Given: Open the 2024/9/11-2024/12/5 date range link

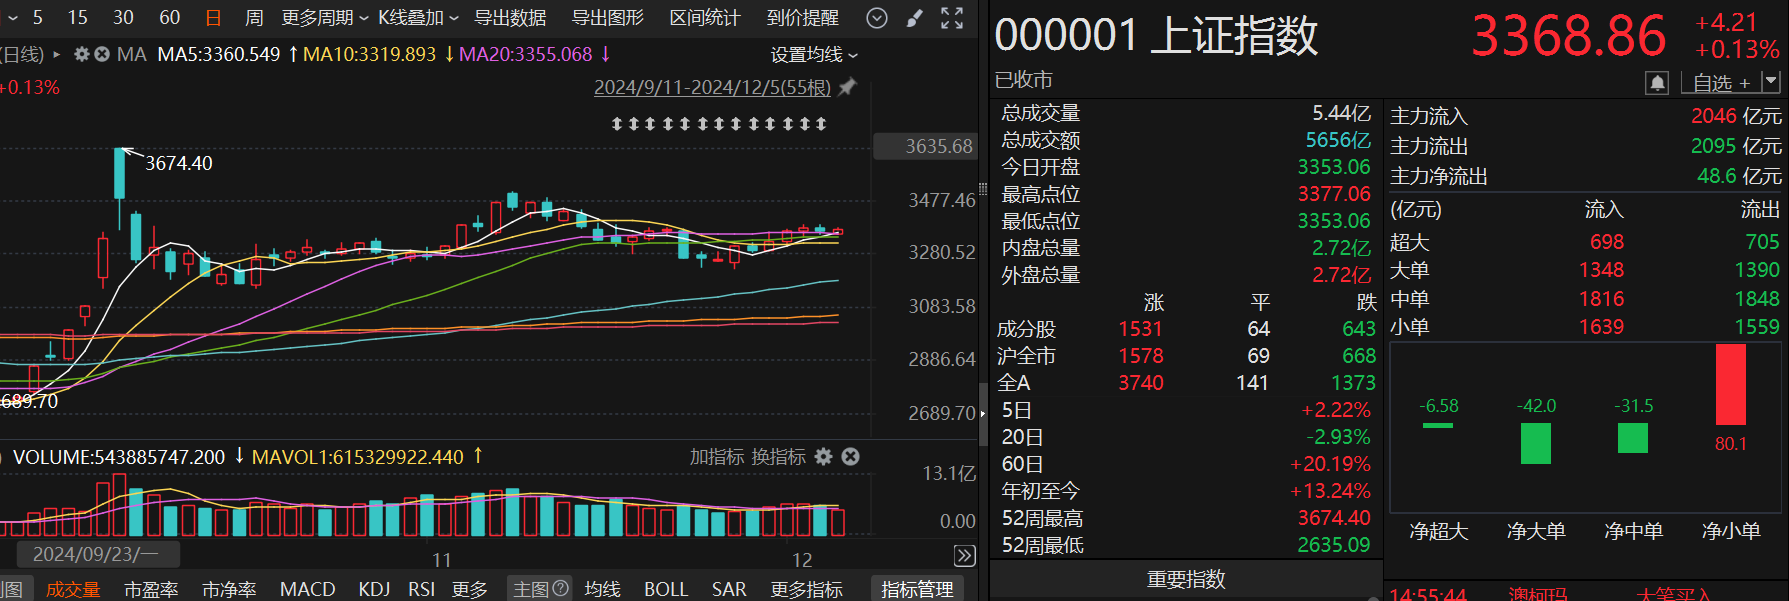Looking at the screenshot, I should pos(712,88).
